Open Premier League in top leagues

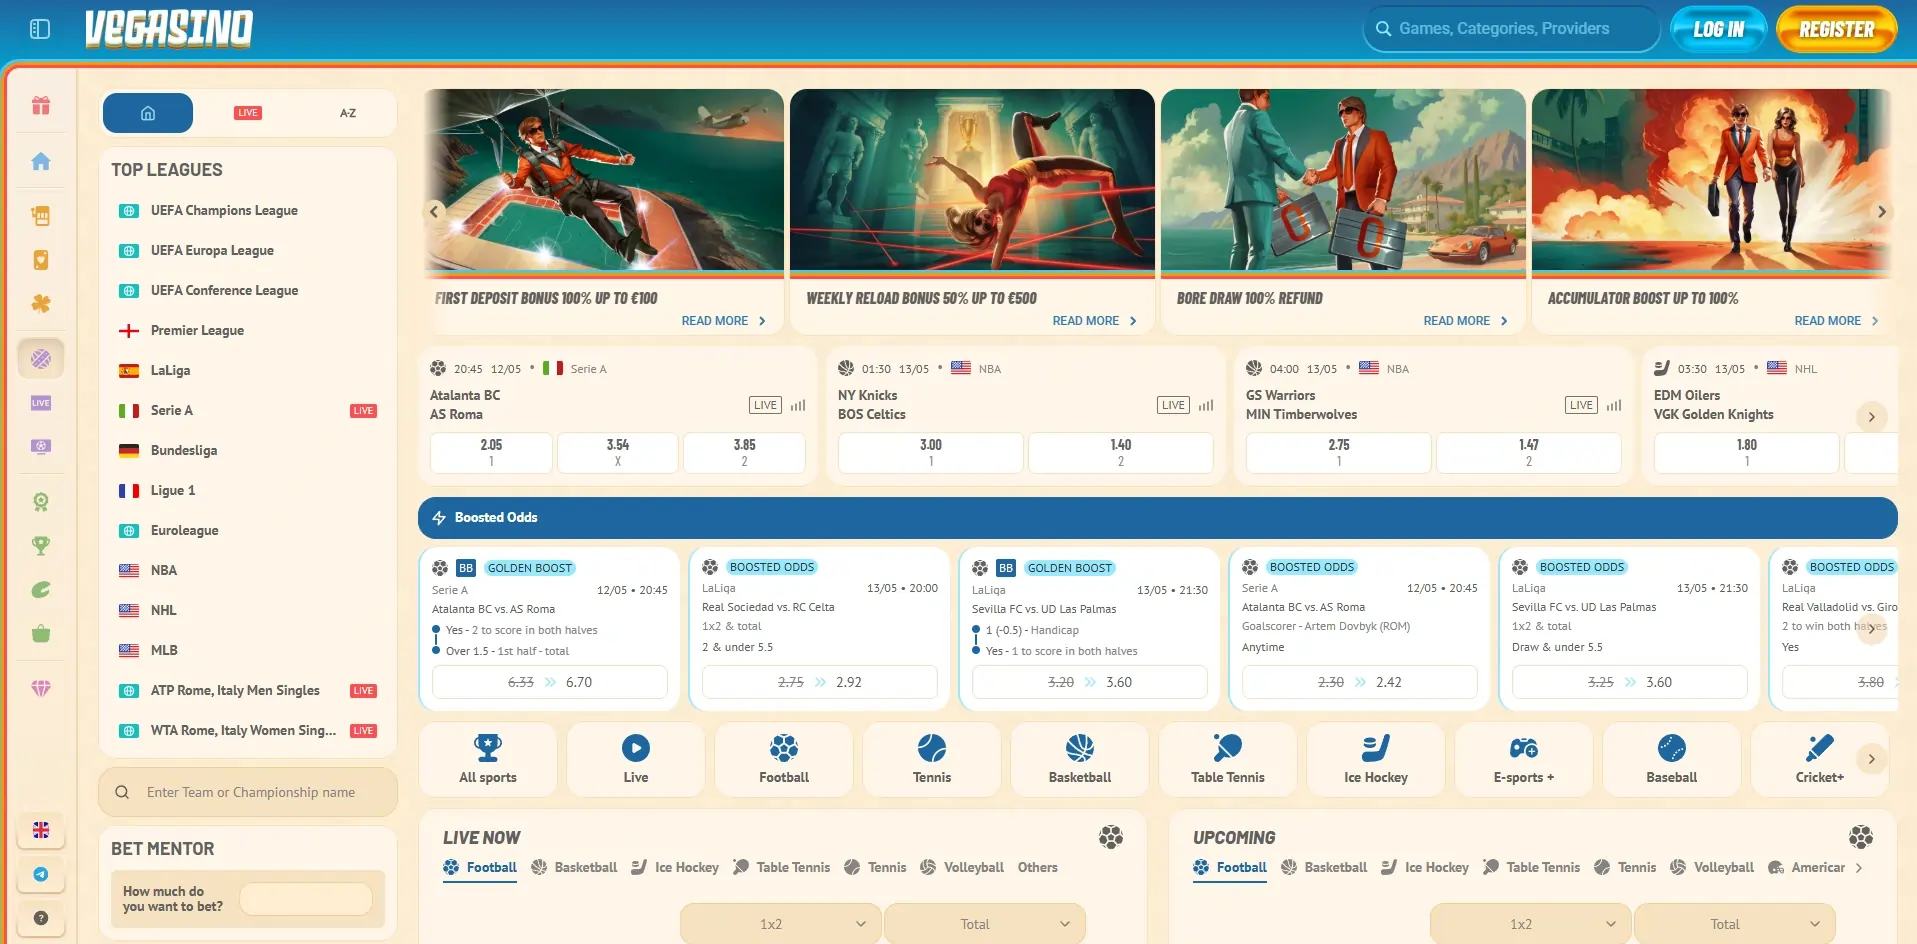point(248,330)
